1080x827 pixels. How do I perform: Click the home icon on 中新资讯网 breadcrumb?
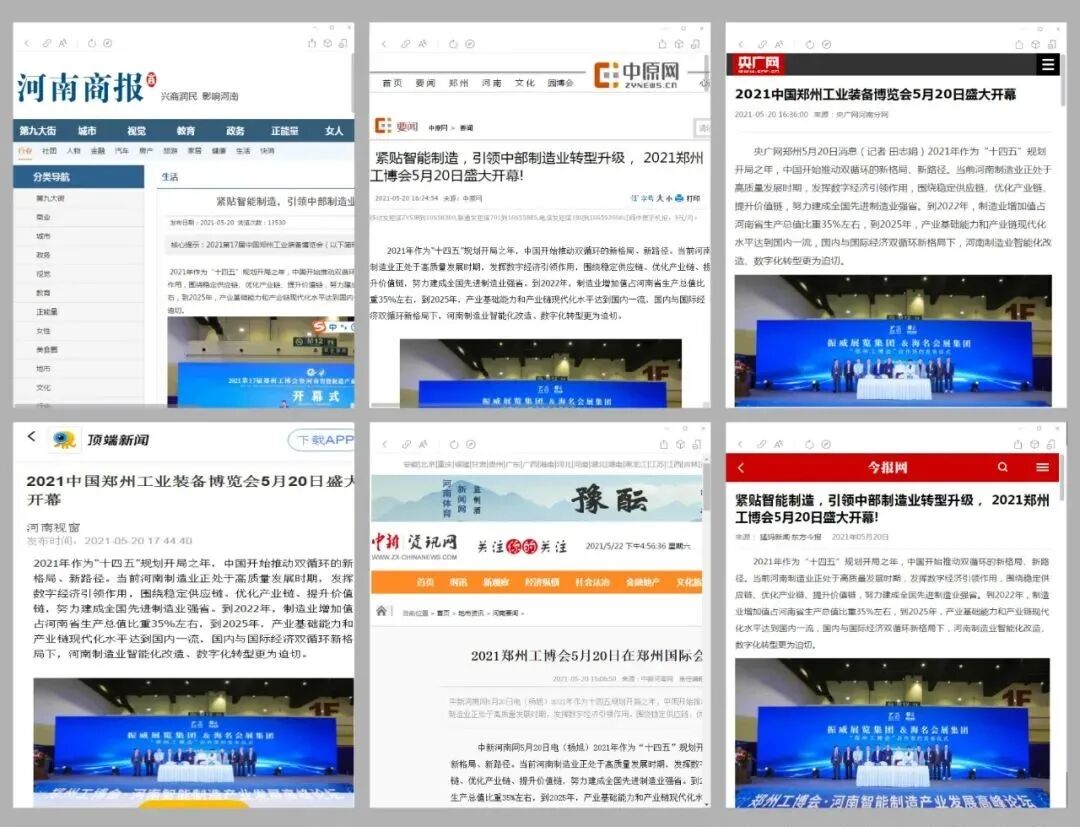(x=381, y=611)
